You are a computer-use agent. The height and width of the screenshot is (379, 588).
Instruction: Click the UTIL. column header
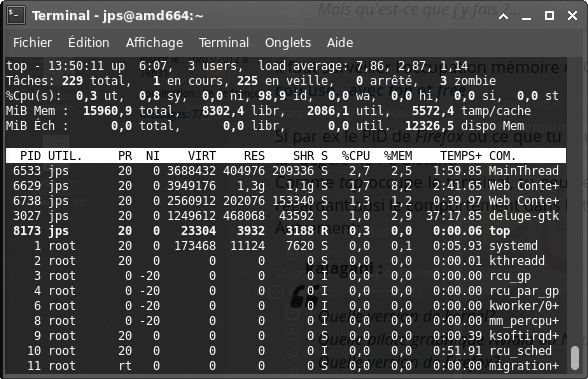tap(65, 156)
